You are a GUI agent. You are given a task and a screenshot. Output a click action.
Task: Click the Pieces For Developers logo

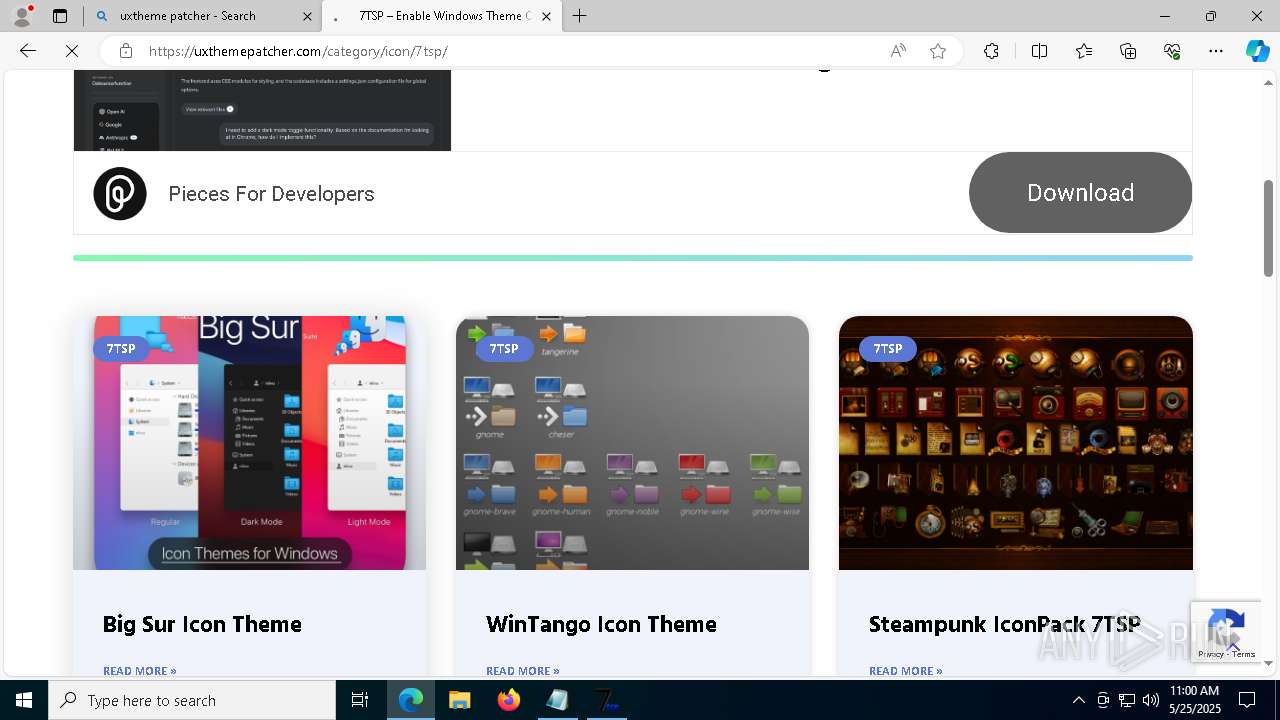point(120,194)
